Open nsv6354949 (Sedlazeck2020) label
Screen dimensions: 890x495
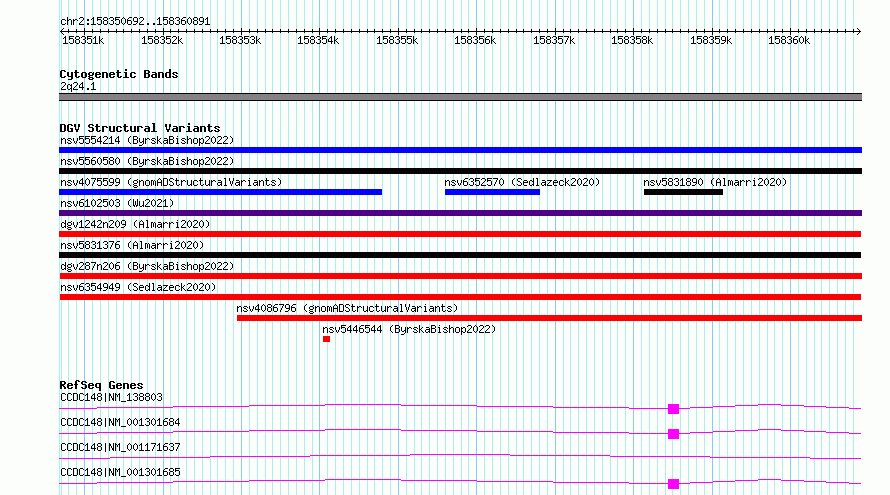[138, 287]
